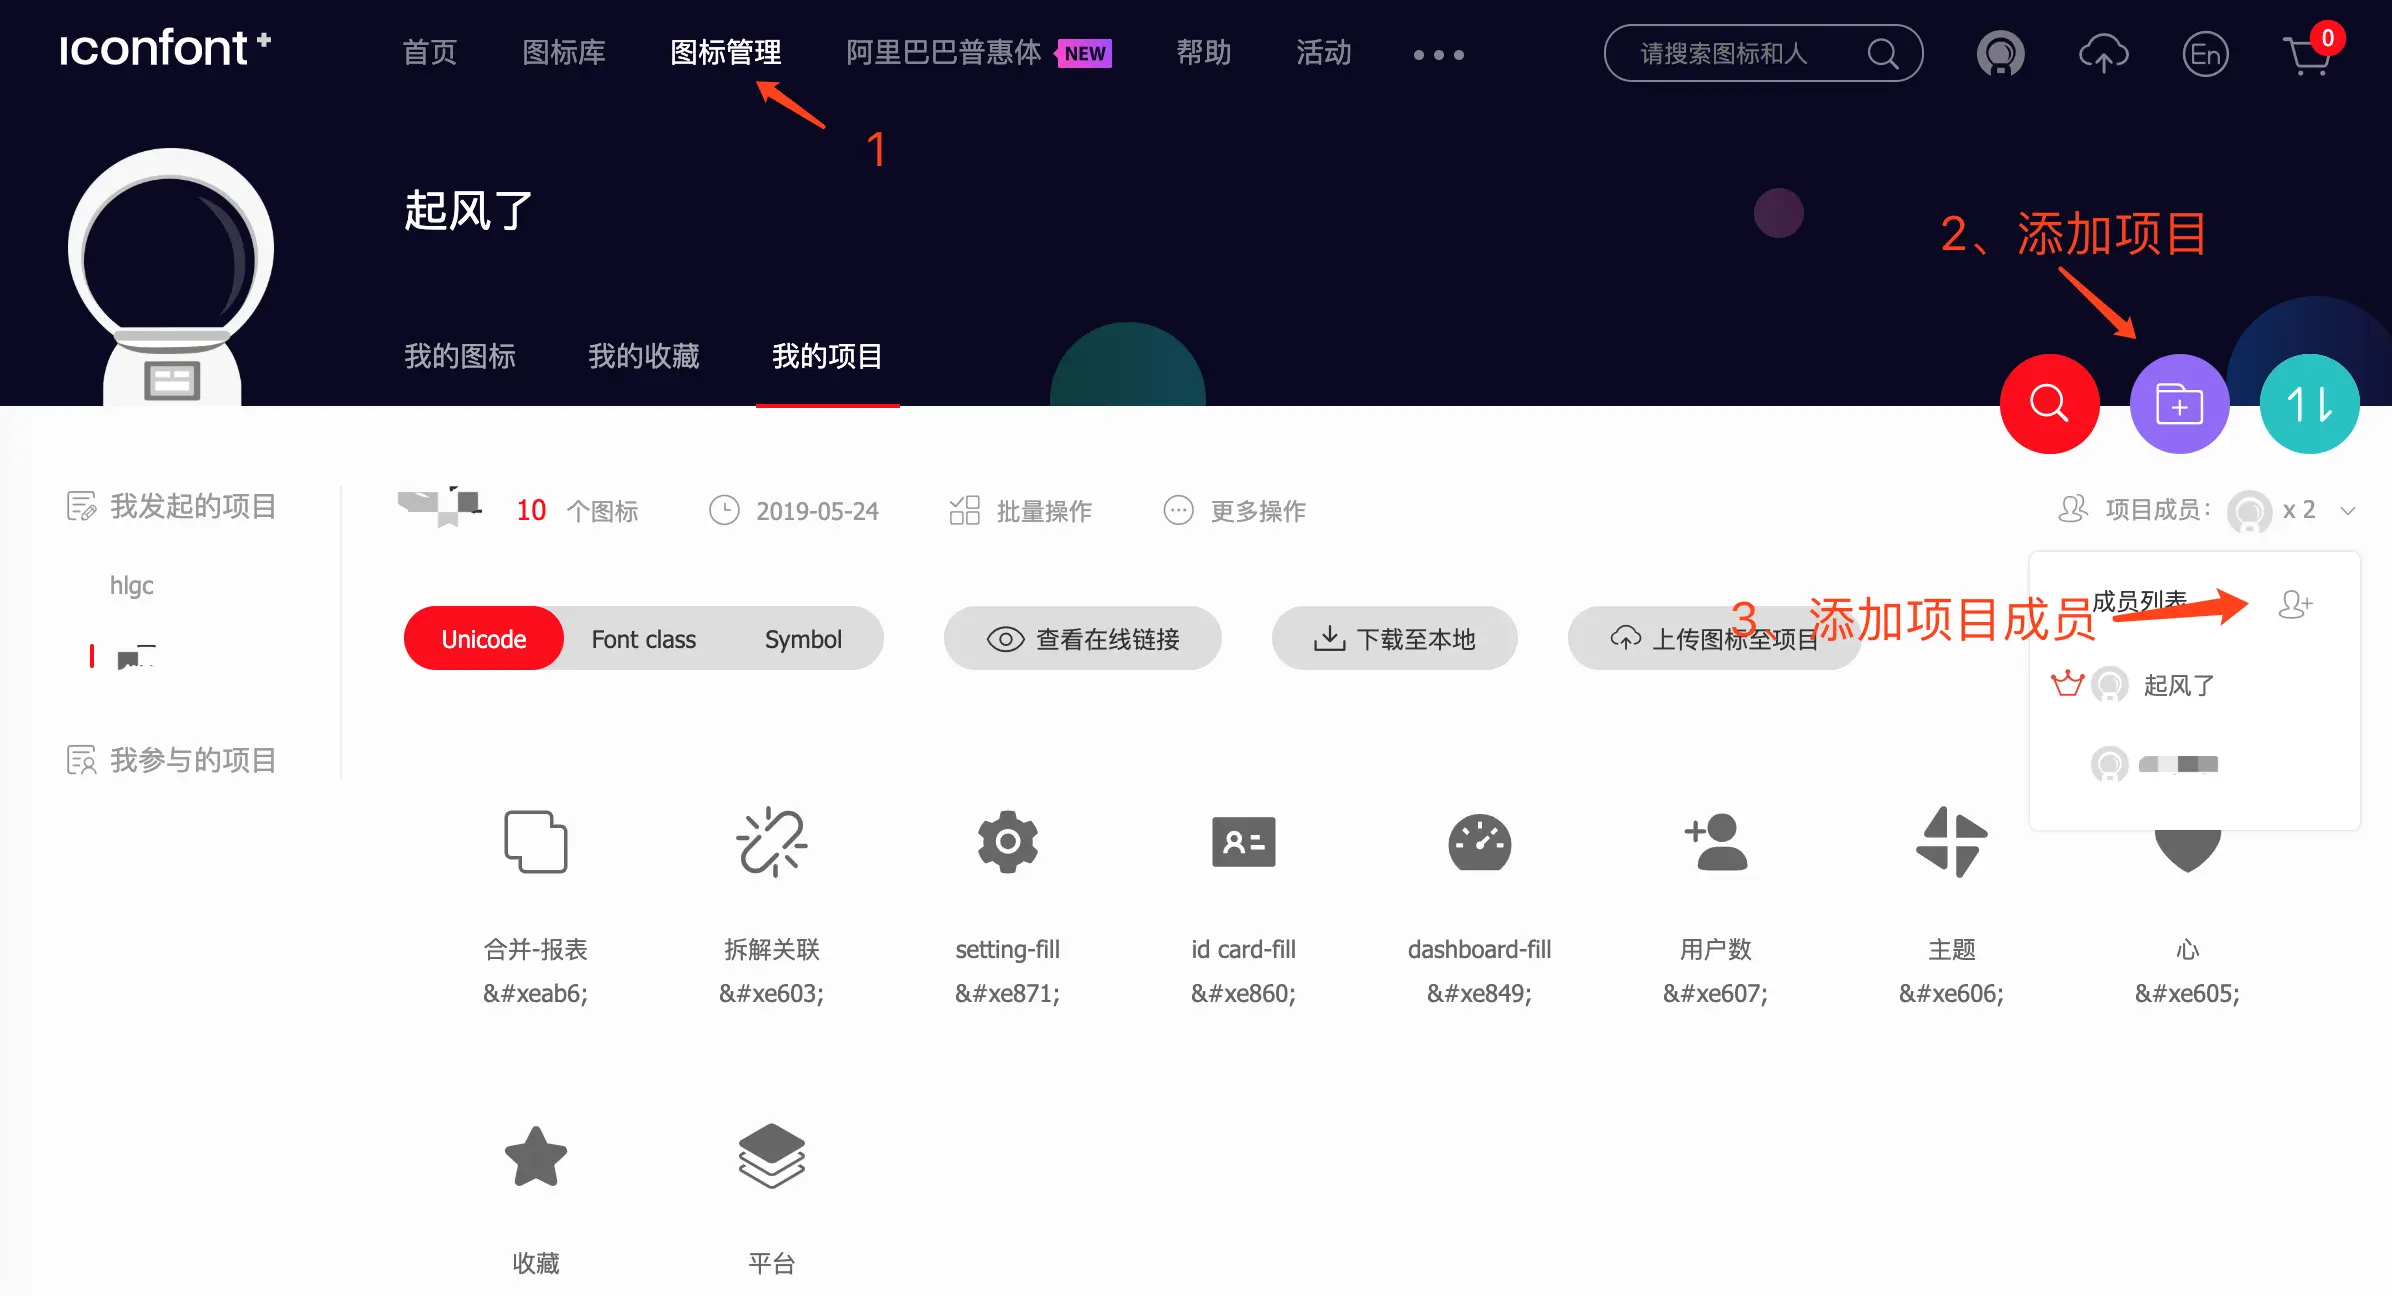
Task: Click the 用户数 add-user icon
Action: (1716, 843)
